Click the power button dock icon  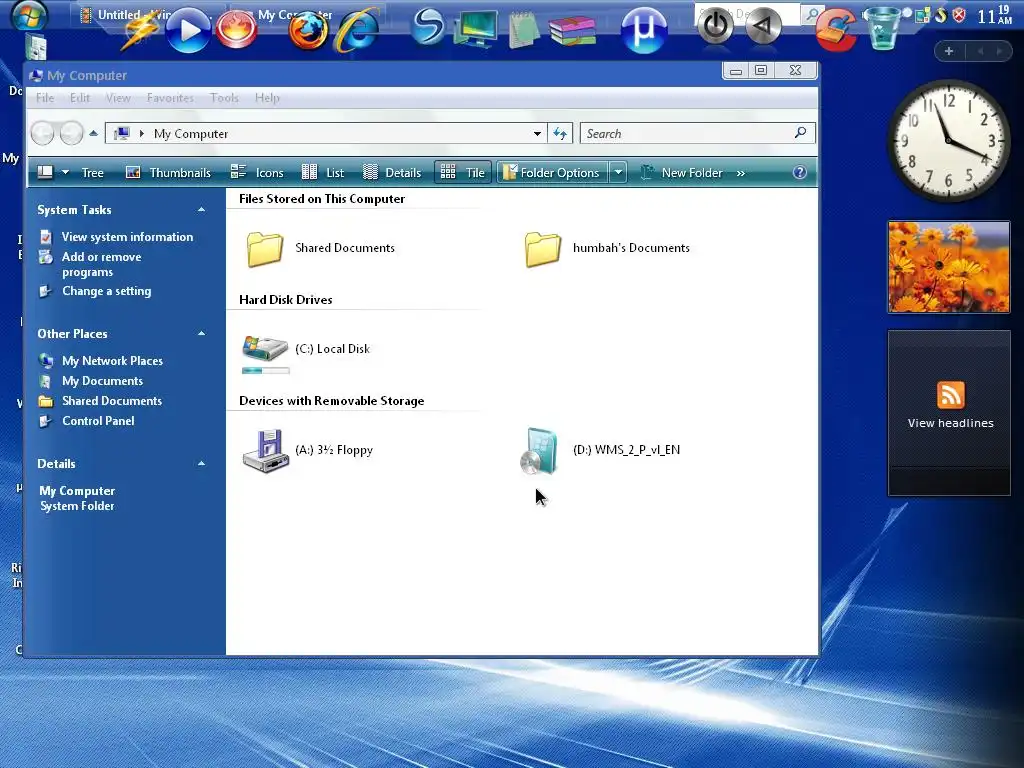[x=716, y=26]
